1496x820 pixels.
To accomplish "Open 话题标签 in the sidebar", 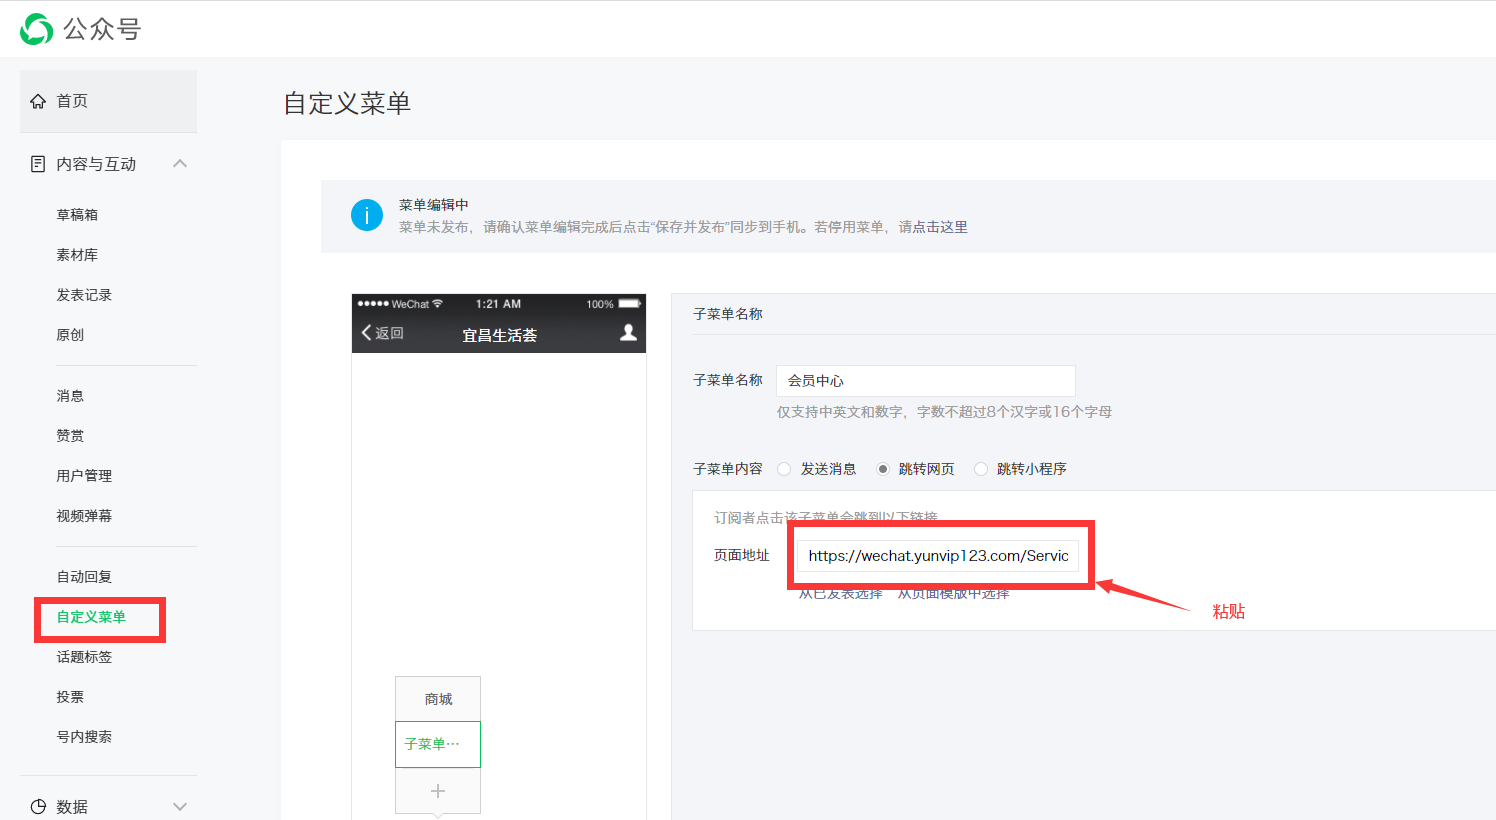I will coord(84,657).
